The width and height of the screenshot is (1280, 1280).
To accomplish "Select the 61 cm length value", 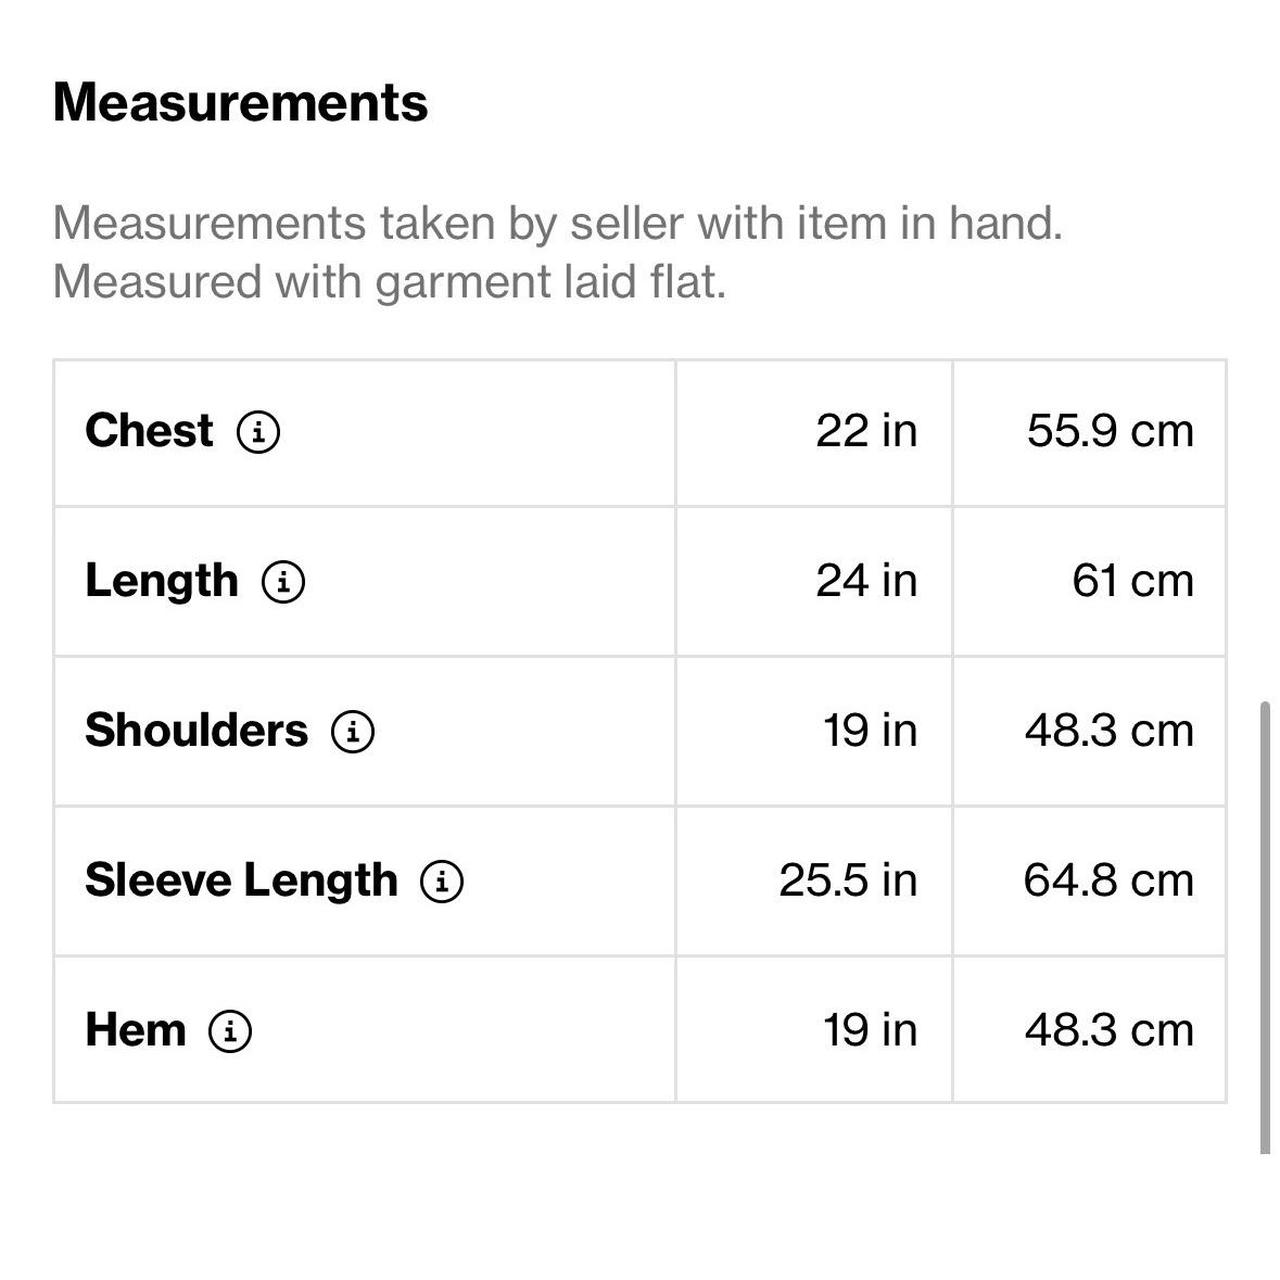I will 1133,581.
